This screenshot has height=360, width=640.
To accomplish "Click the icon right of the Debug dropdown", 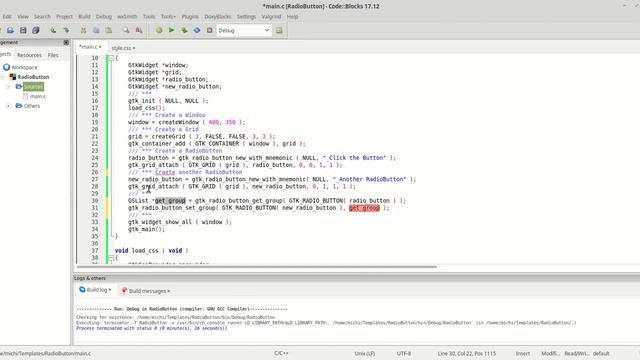I will 279,31.
